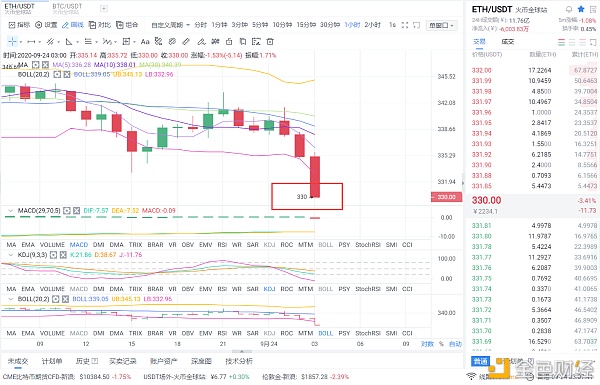
Task: Set a price alert bell icon
Action: click(569, 9)
